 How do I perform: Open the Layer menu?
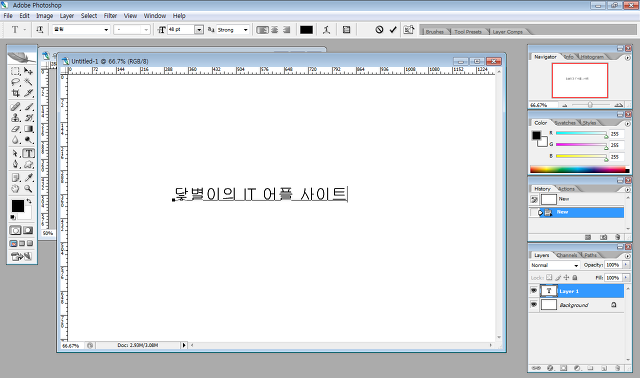click(x=67, y=16)
